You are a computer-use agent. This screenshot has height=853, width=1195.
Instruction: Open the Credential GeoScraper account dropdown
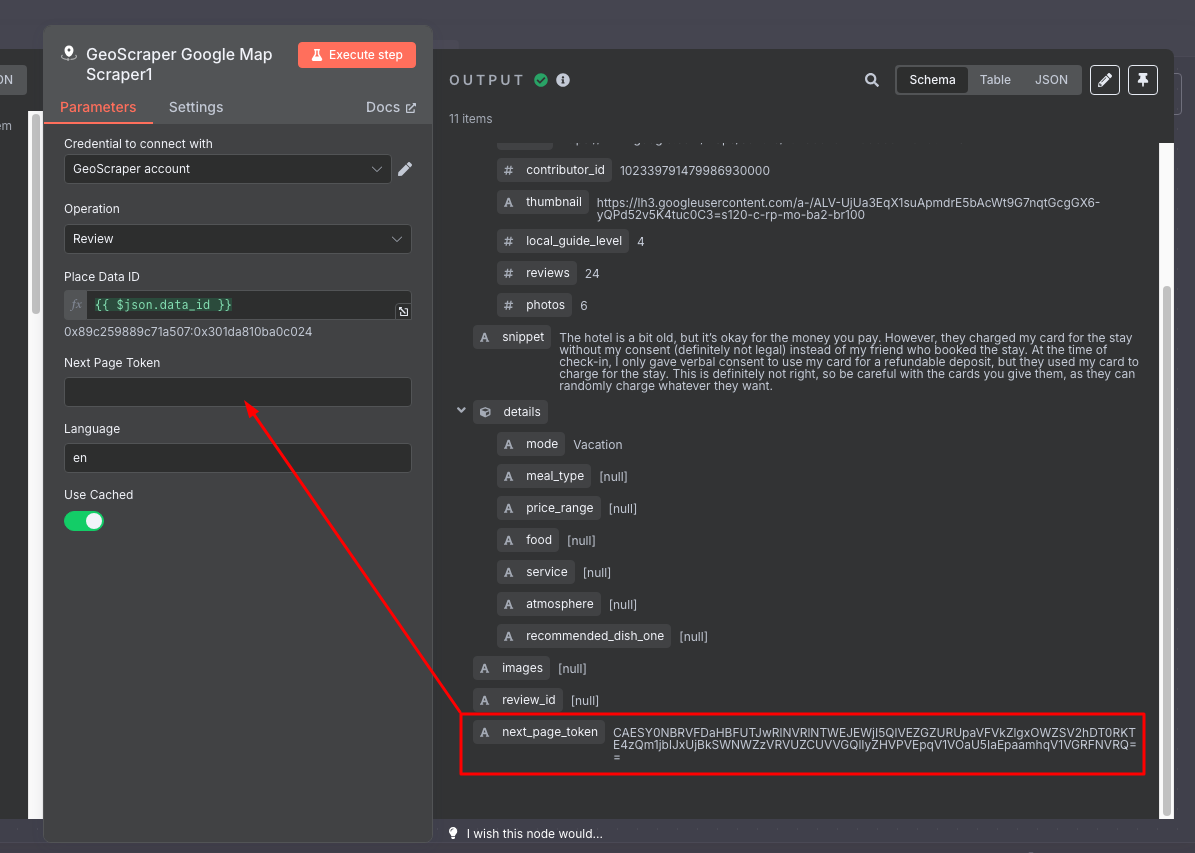pos(227,169)
